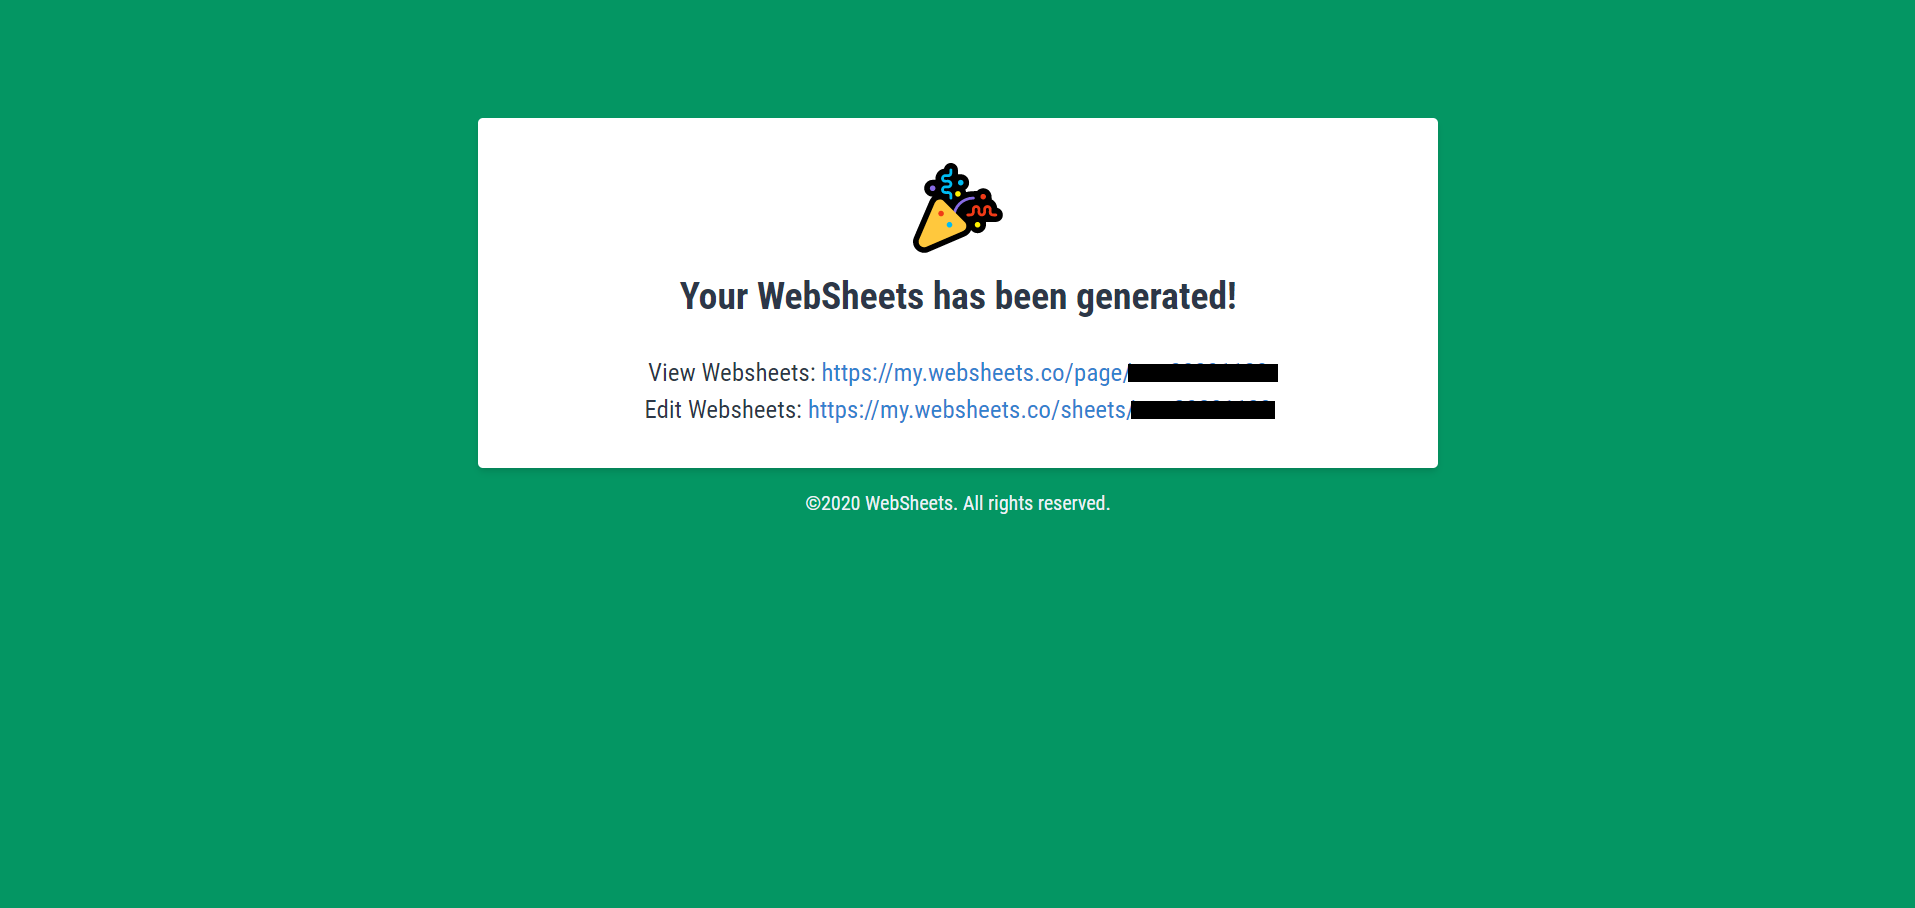Click the 'https://my' start of the edit link
1915x908 pixels.
pyautogui.click(x=858, y=410)
